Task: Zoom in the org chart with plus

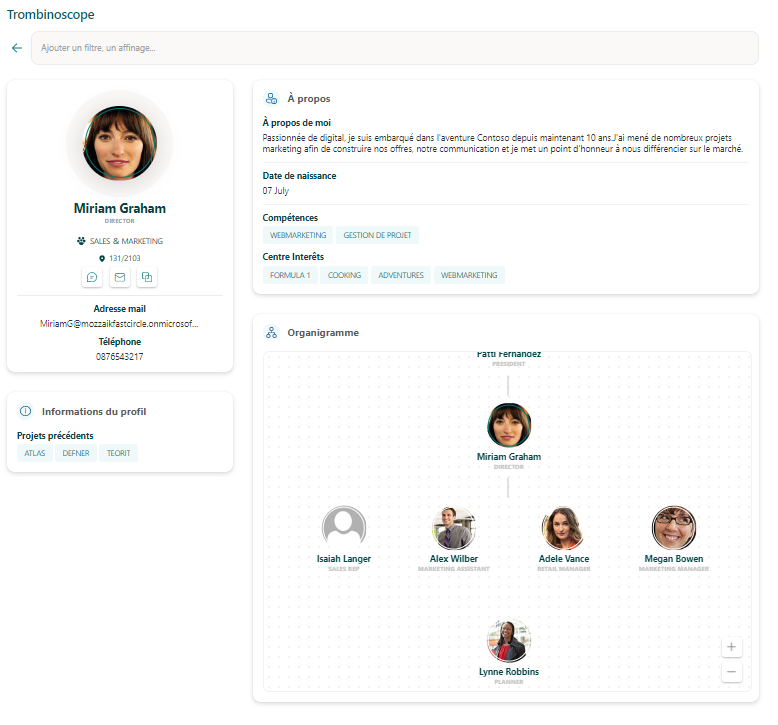Action: click(731, 647)
